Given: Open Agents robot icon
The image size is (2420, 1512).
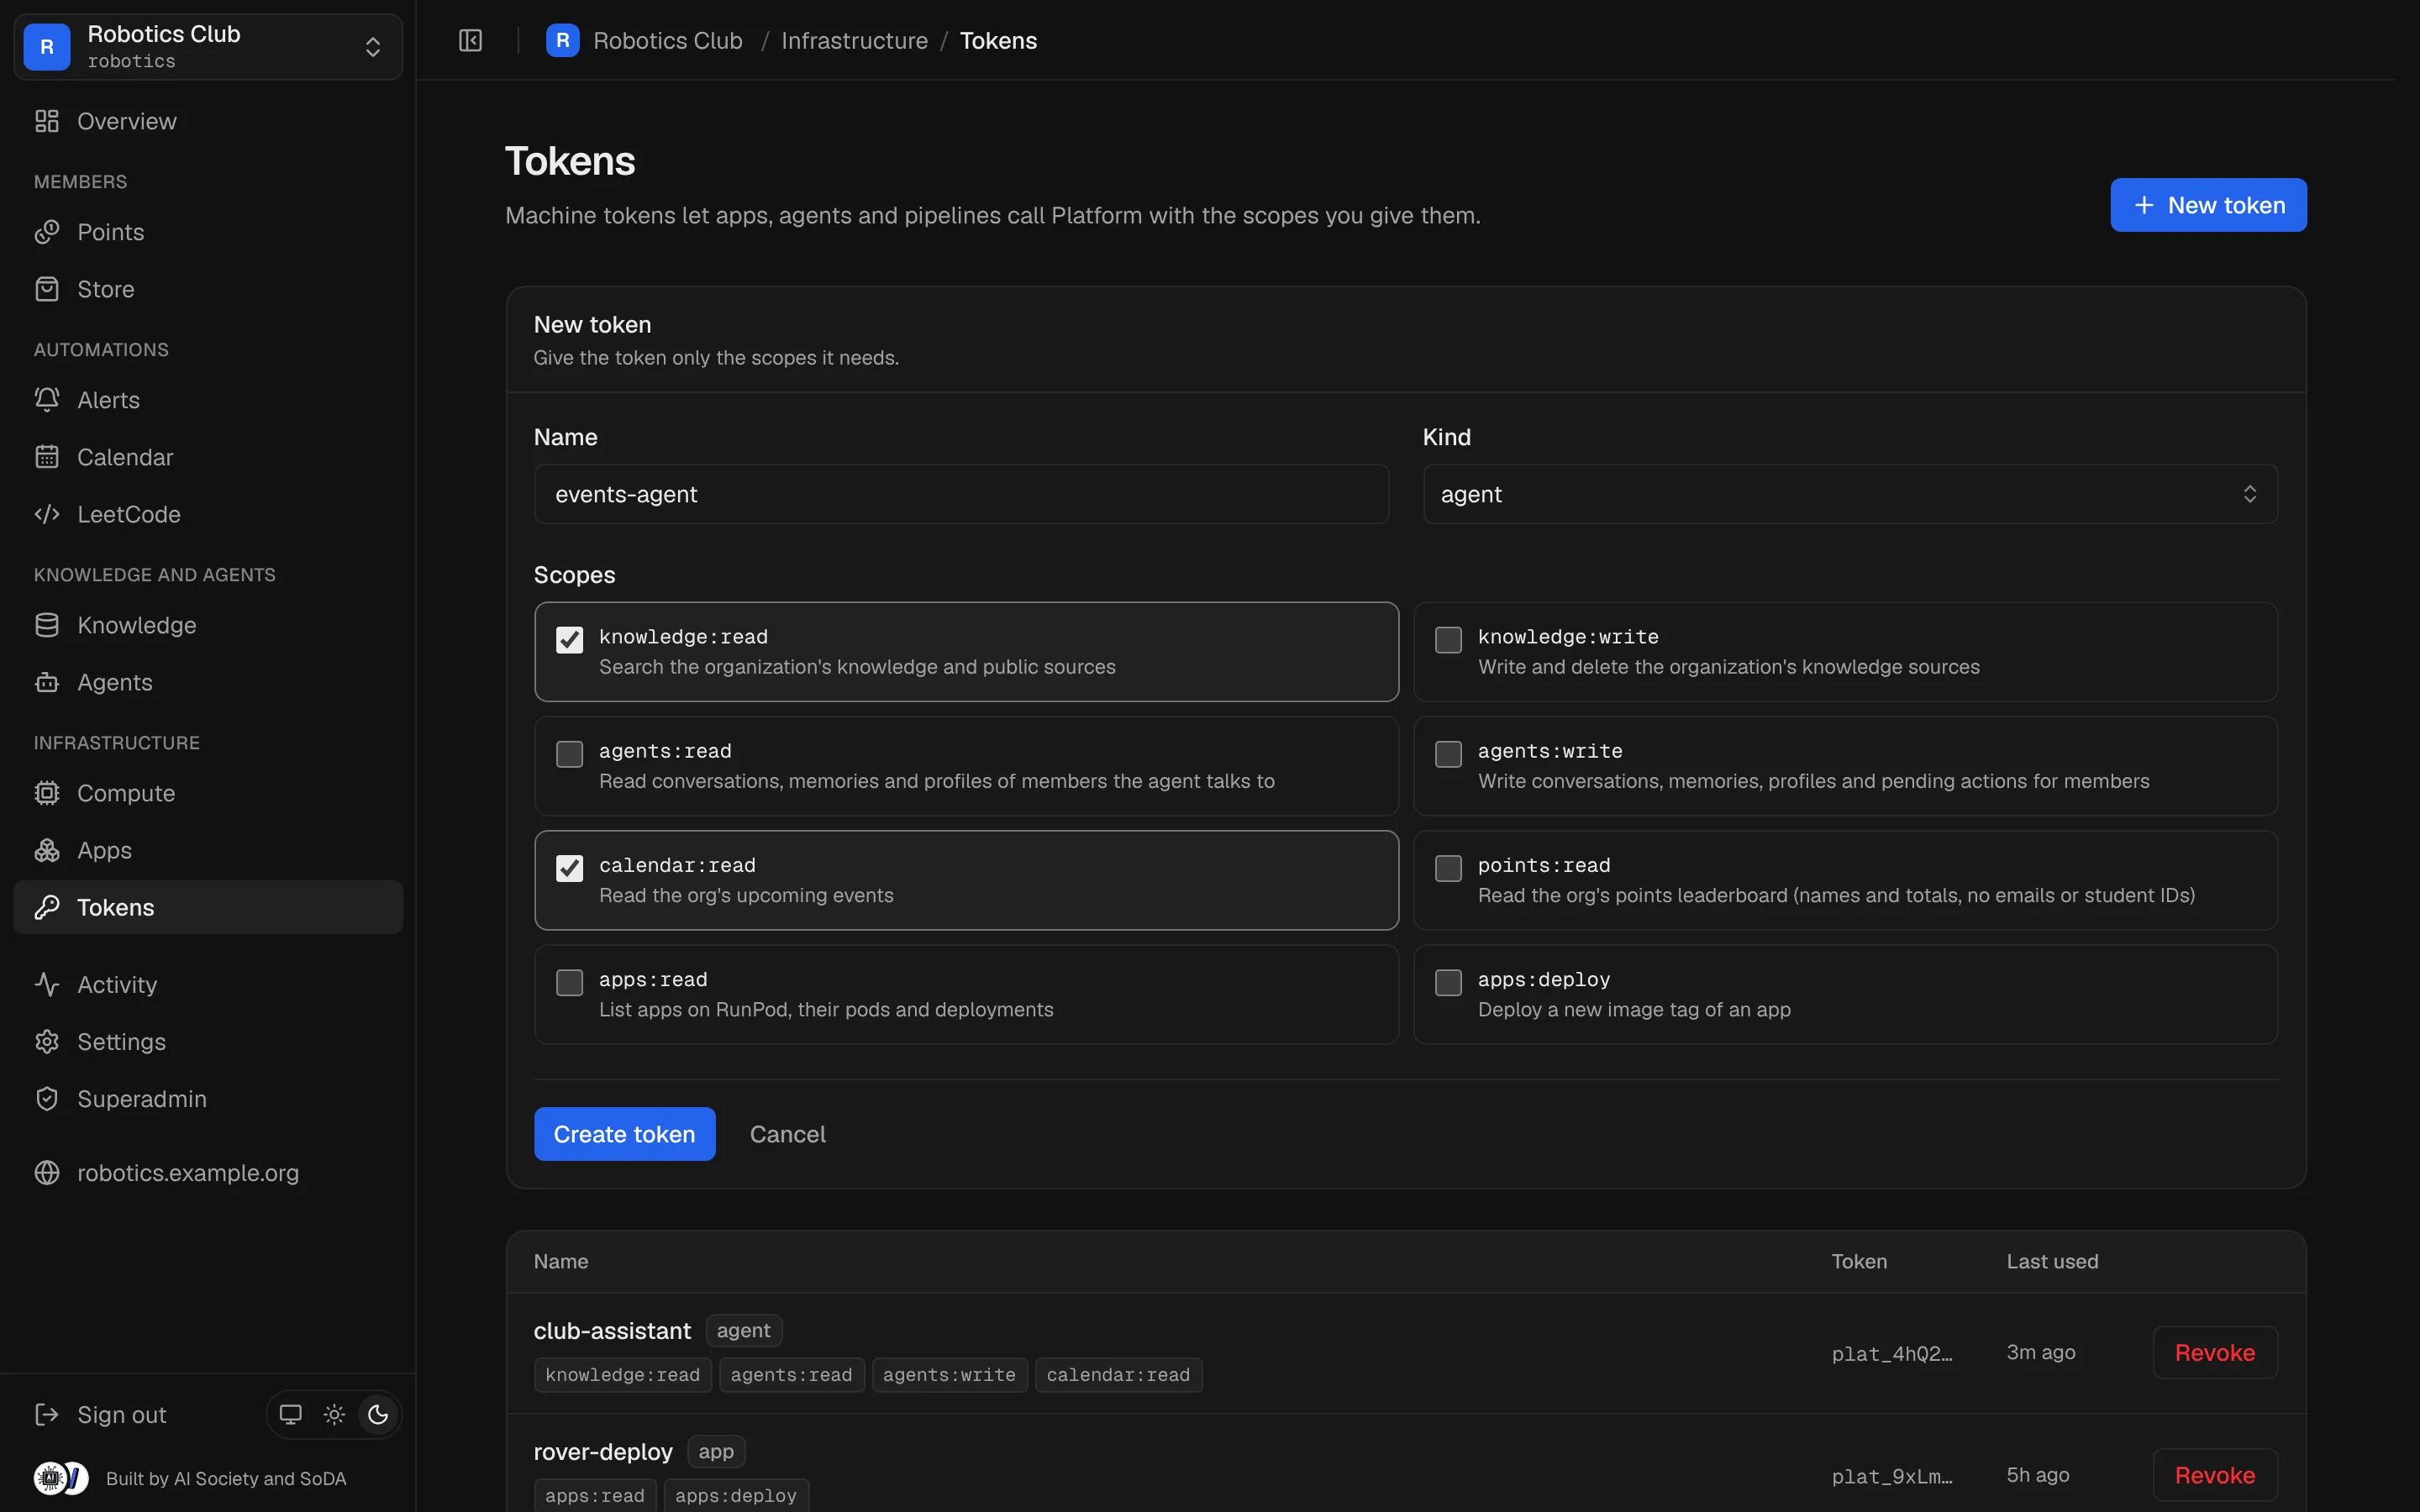Looking at the screenshot, I should [47, 682].
